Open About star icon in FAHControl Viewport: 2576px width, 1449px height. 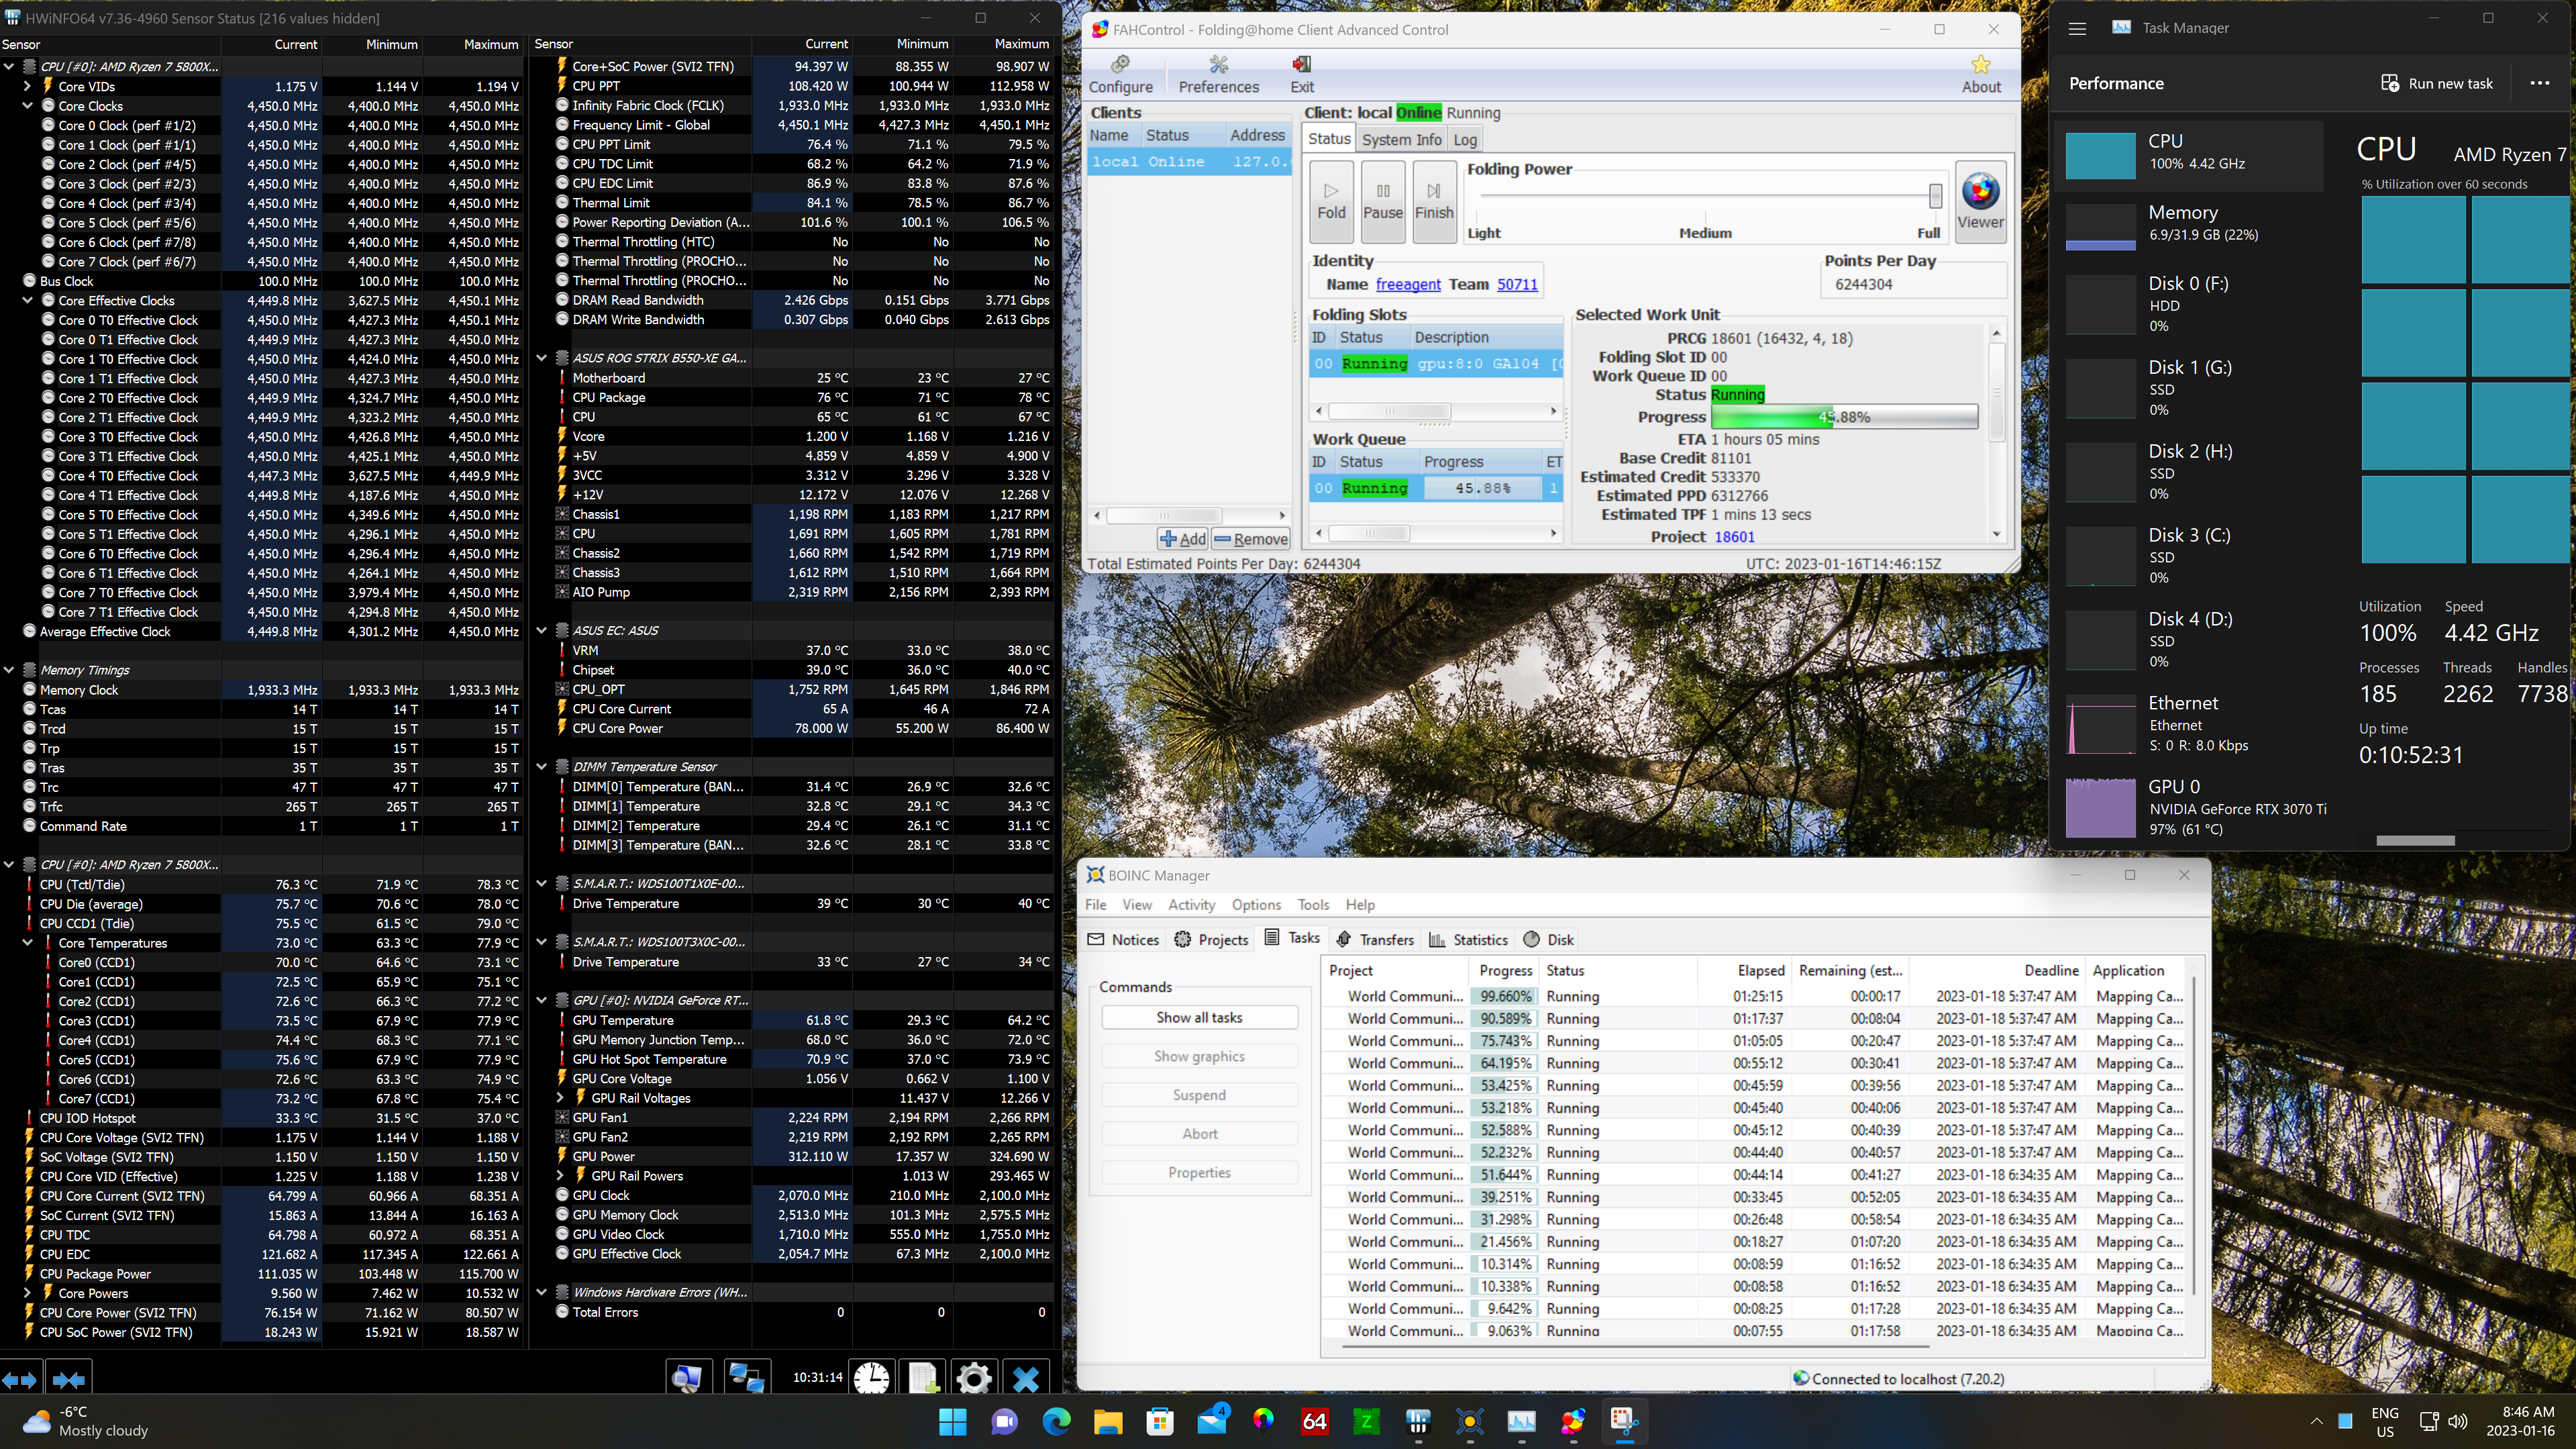tap(1980, 75)
